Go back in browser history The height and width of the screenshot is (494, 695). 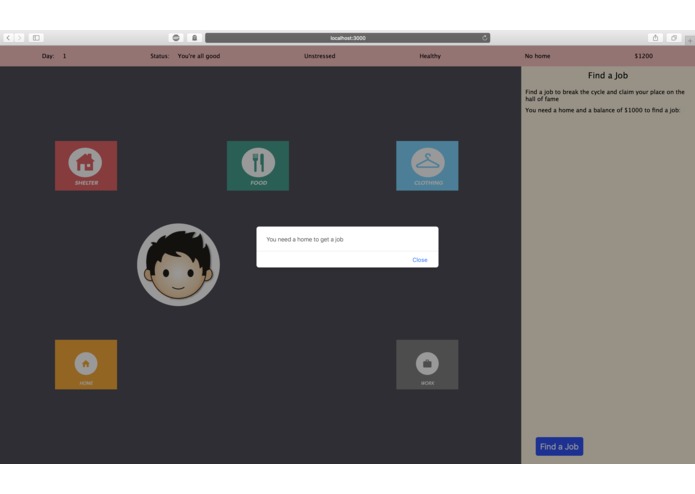pos(8,38)
